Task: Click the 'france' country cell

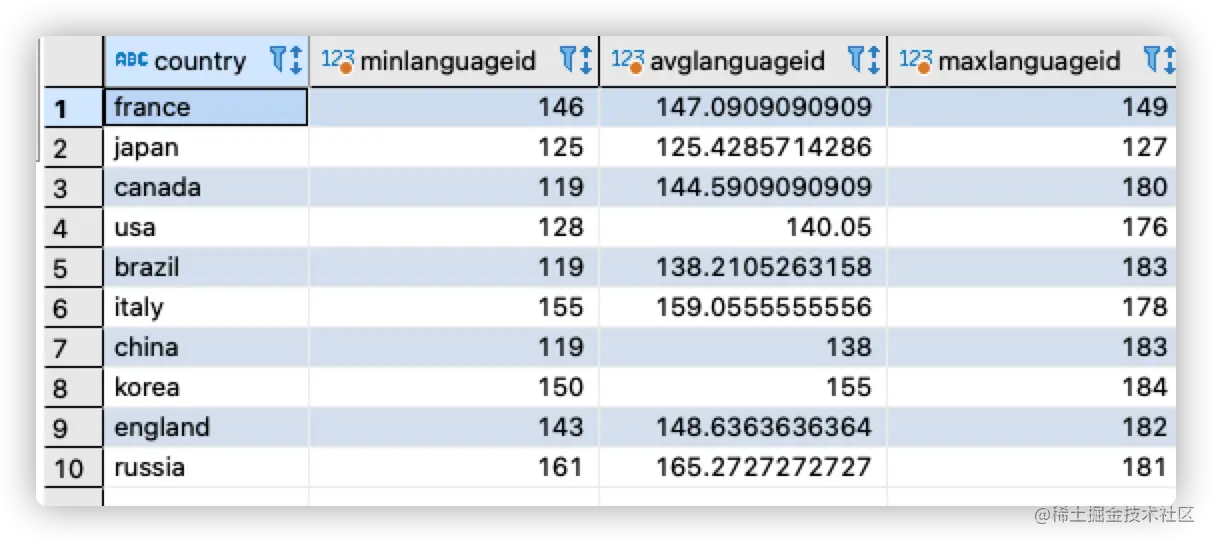Action: (x=206, y=107)
